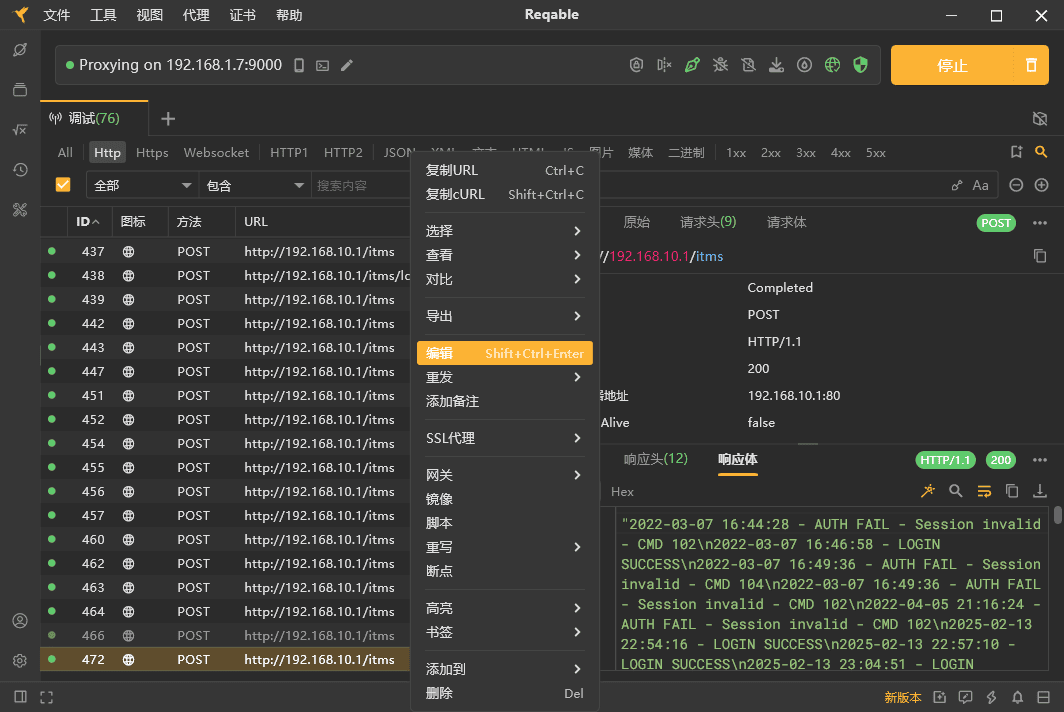
Task: Open the history clock icon in left sidebar
Action: [19, 169]
